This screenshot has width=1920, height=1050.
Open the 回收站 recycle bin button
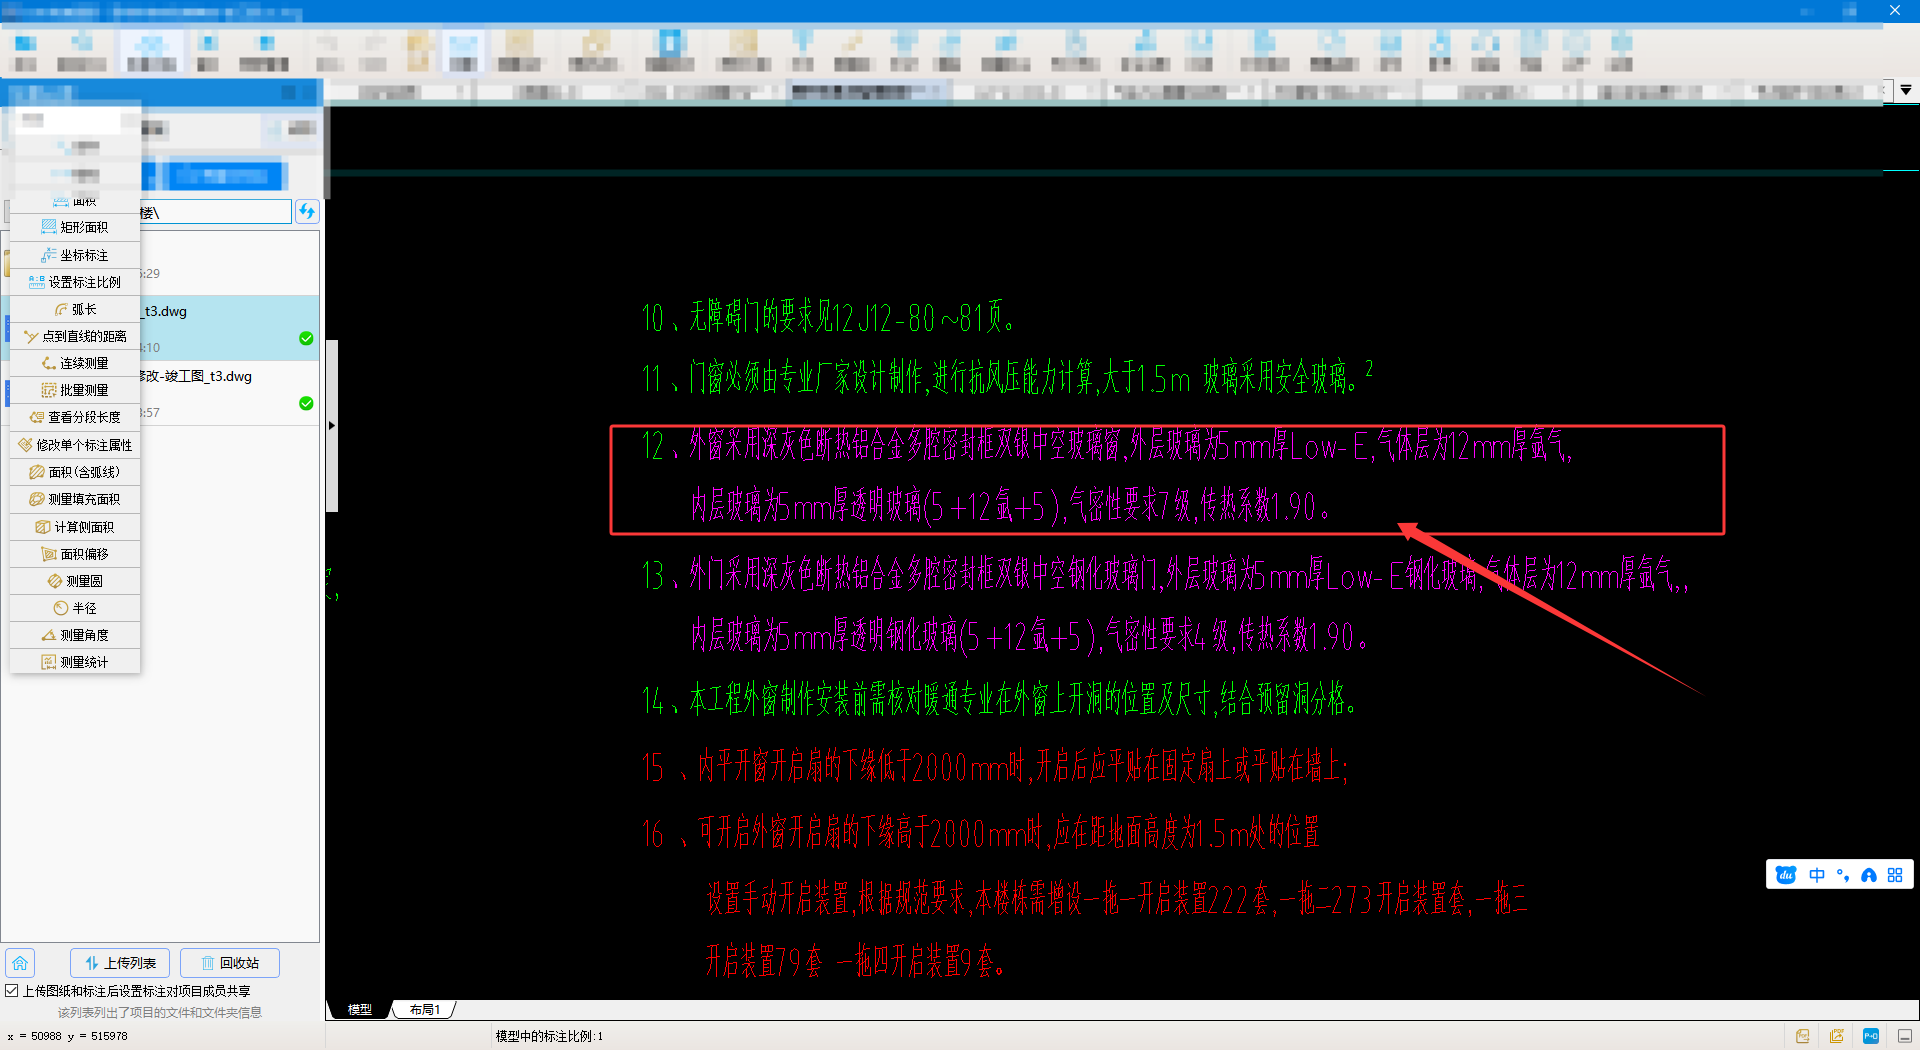tap(230, 963)
